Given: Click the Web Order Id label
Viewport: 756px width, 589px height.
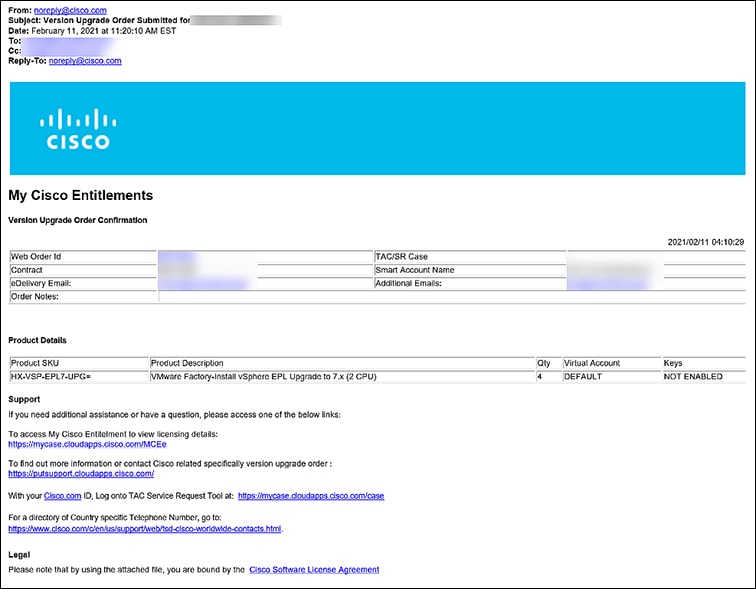Looking at the screenshot, I should (x=36, y=257).
